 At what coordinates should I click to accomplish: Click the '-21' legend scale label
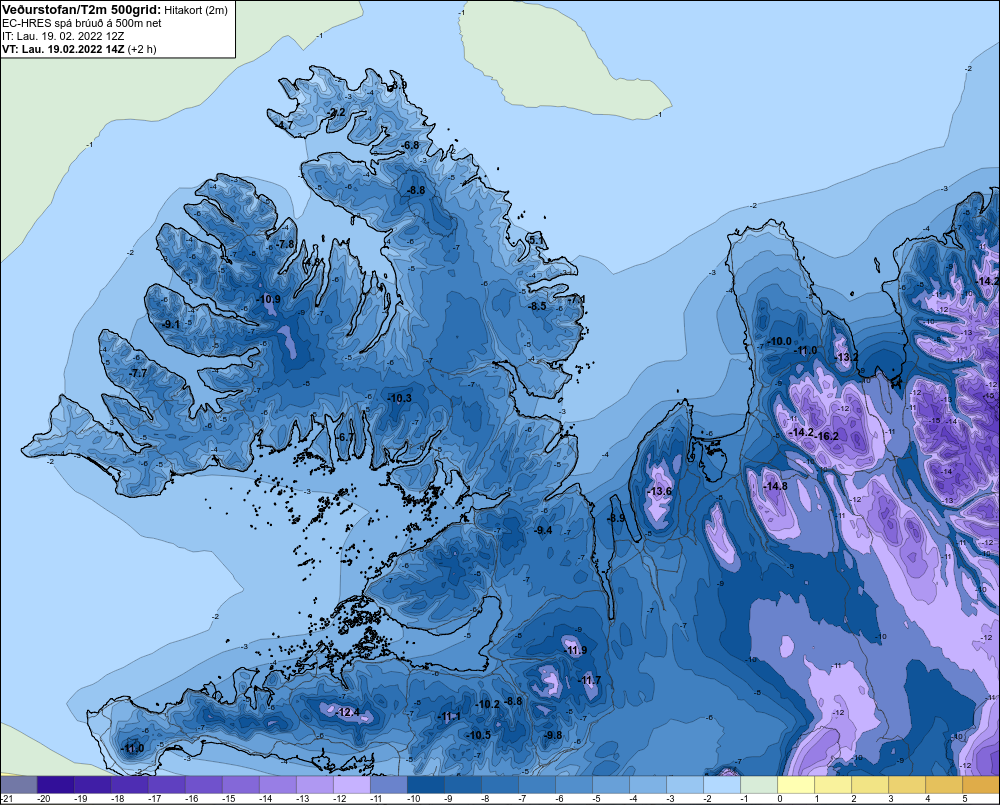[x=7, y=799]
